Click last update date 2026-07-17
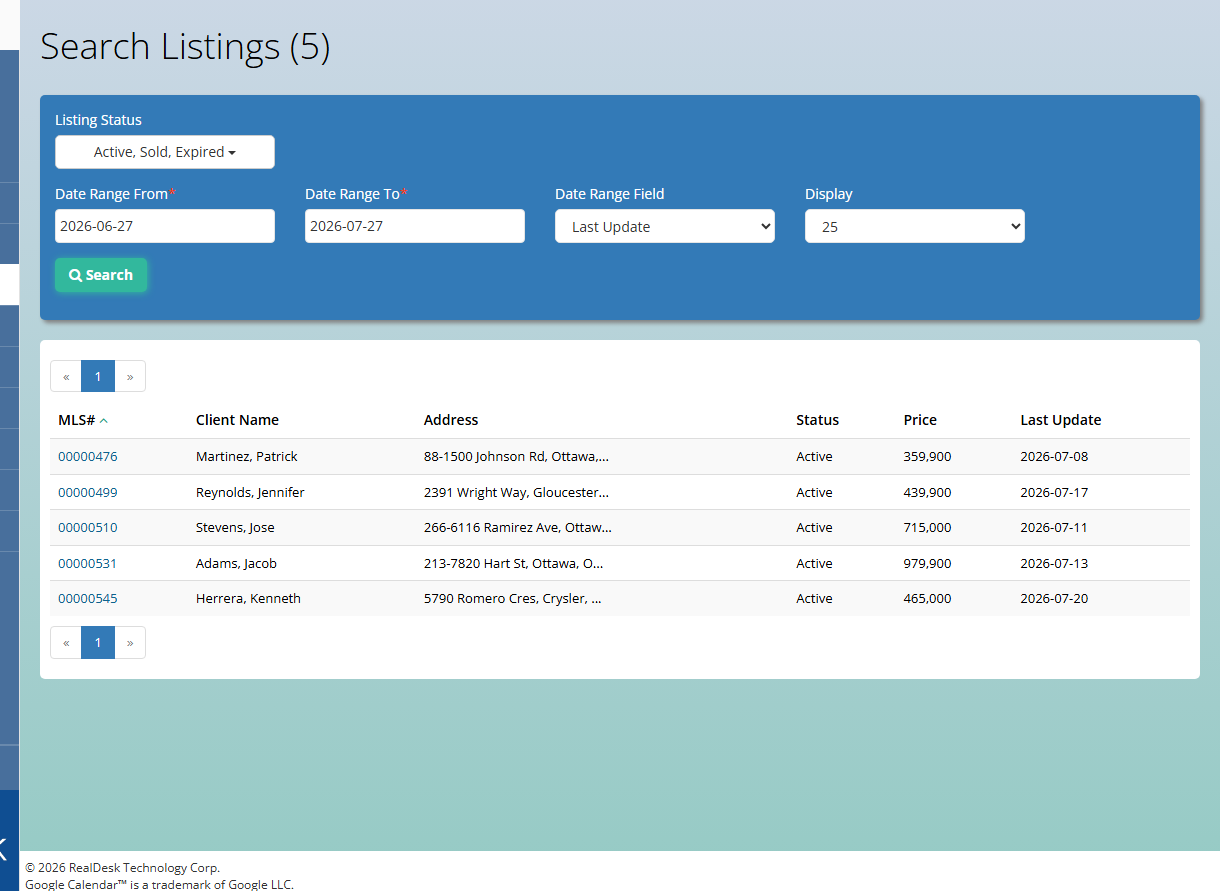Viewport: 1220px width, 891px height. tap(1054, 492)
